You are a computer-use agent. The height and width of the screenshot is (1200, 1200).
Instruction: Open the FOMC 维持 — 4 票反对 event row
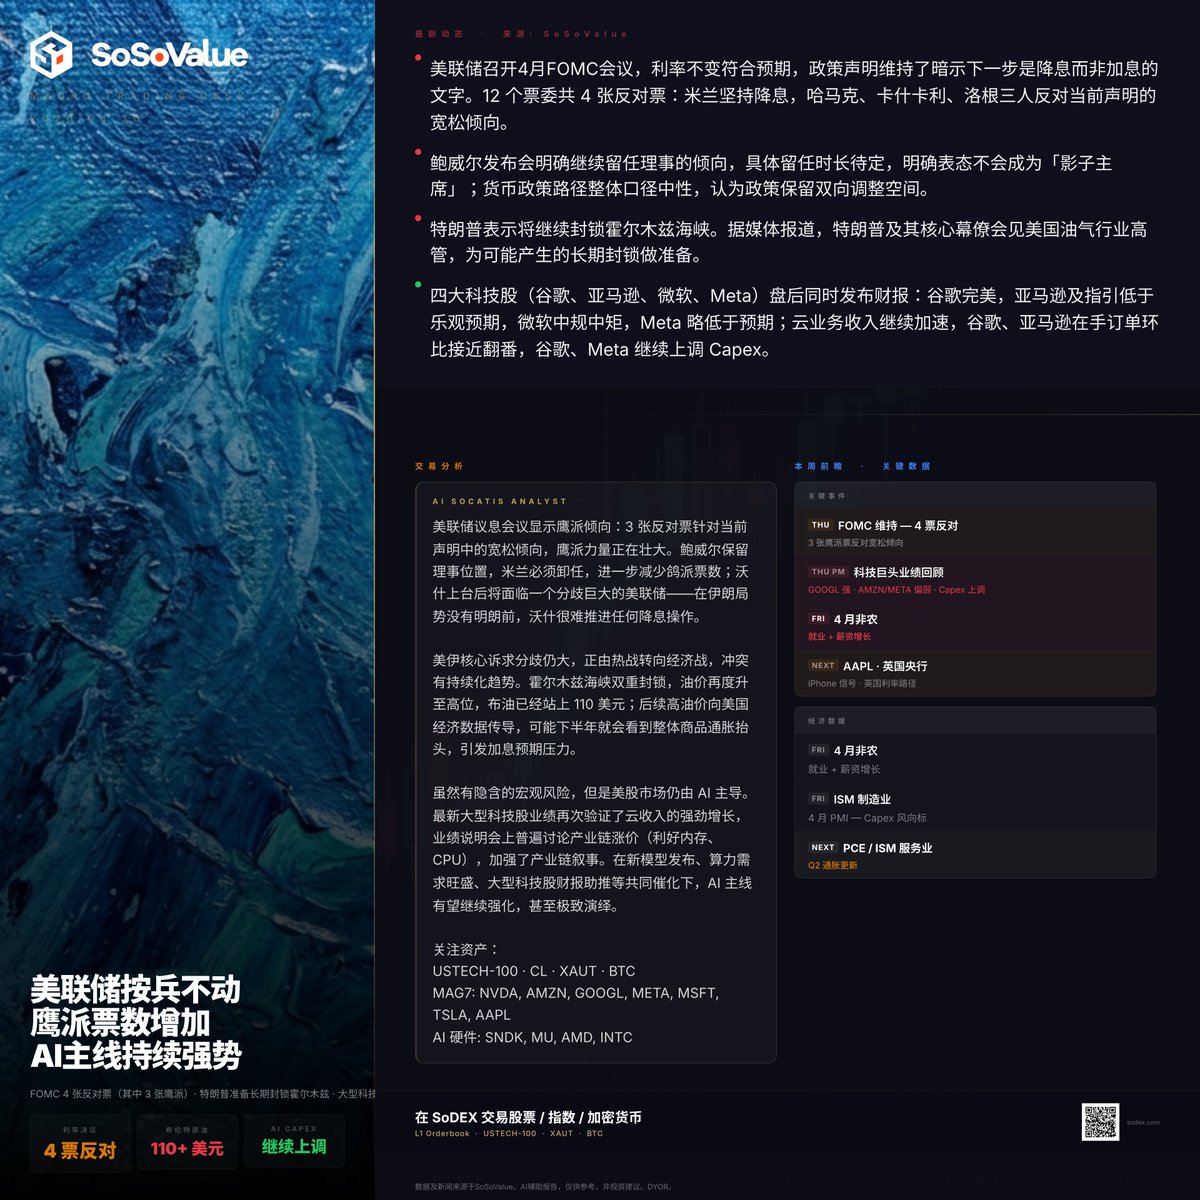pos(975,533)
